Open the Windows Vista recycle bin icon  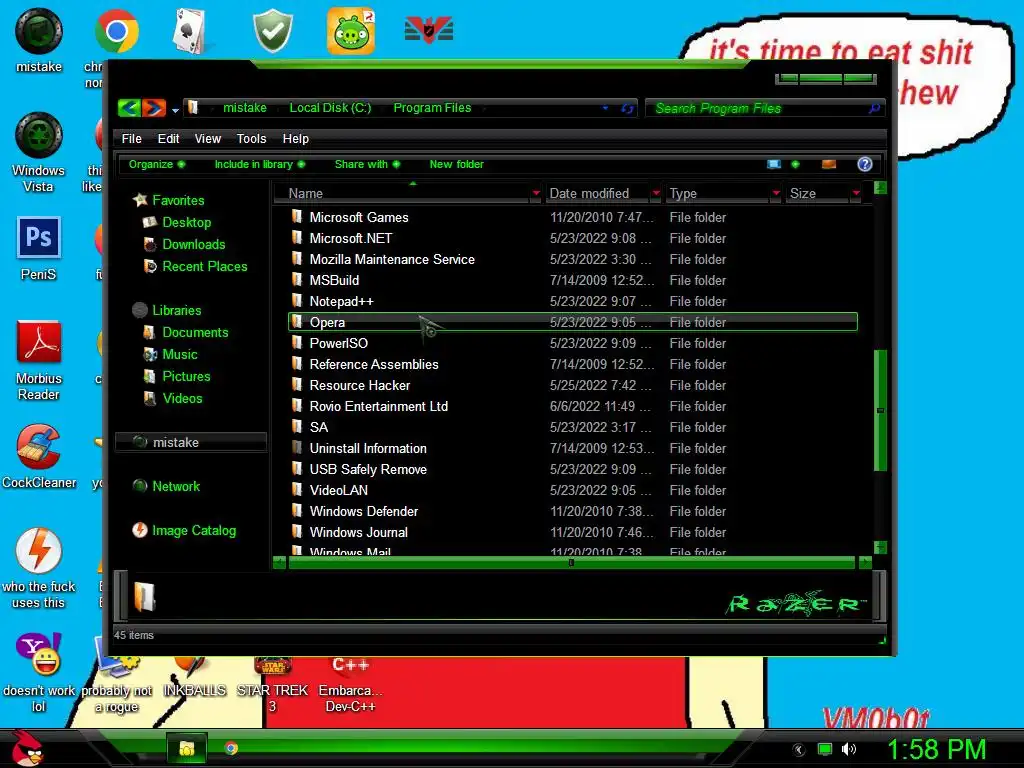tap(39, 135)
